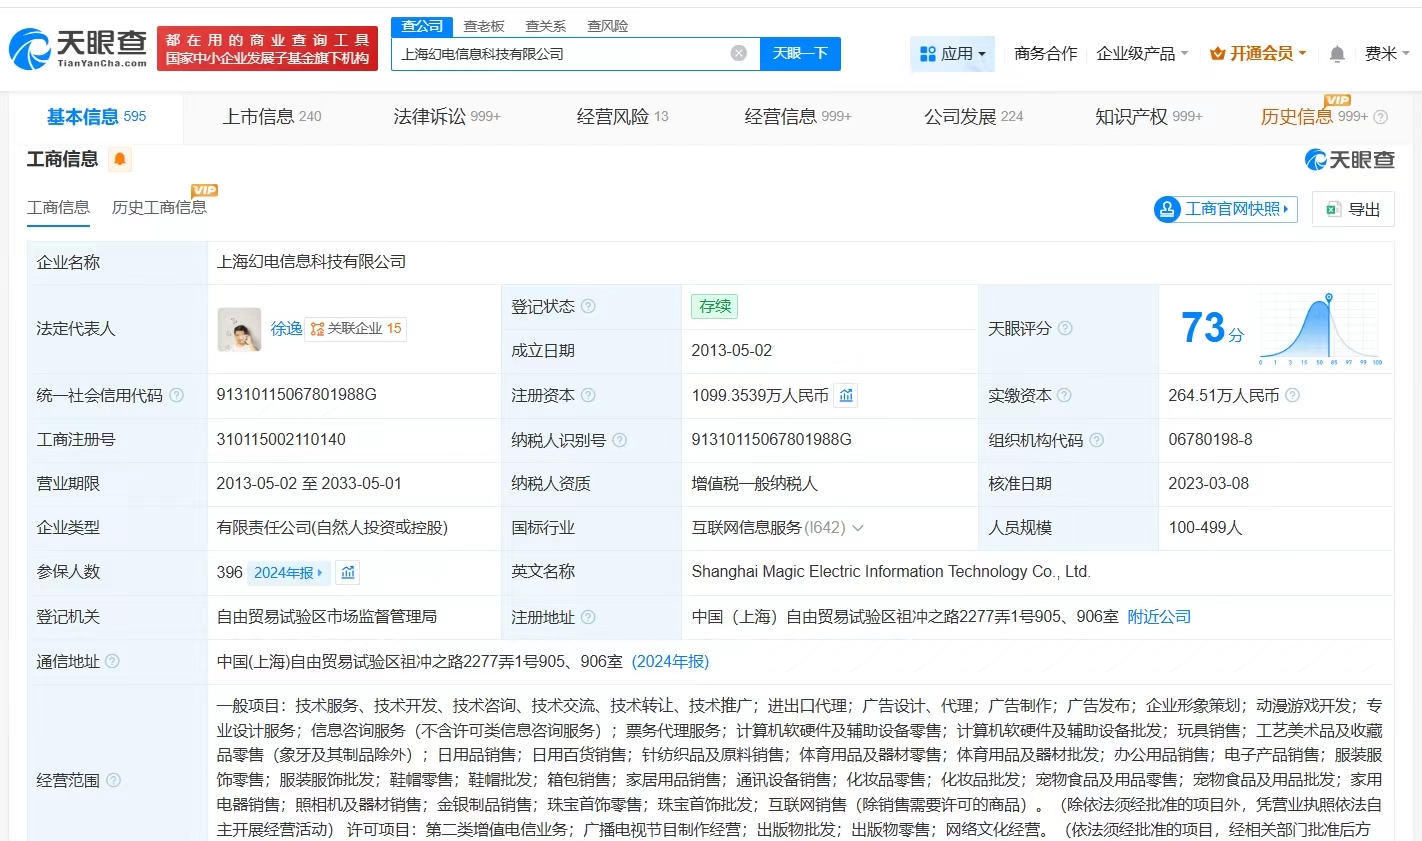The image size is (1422, 841).
Task: Click the credit code 91310115067801988G beside 统一社会信用代码
Action: 297,395
